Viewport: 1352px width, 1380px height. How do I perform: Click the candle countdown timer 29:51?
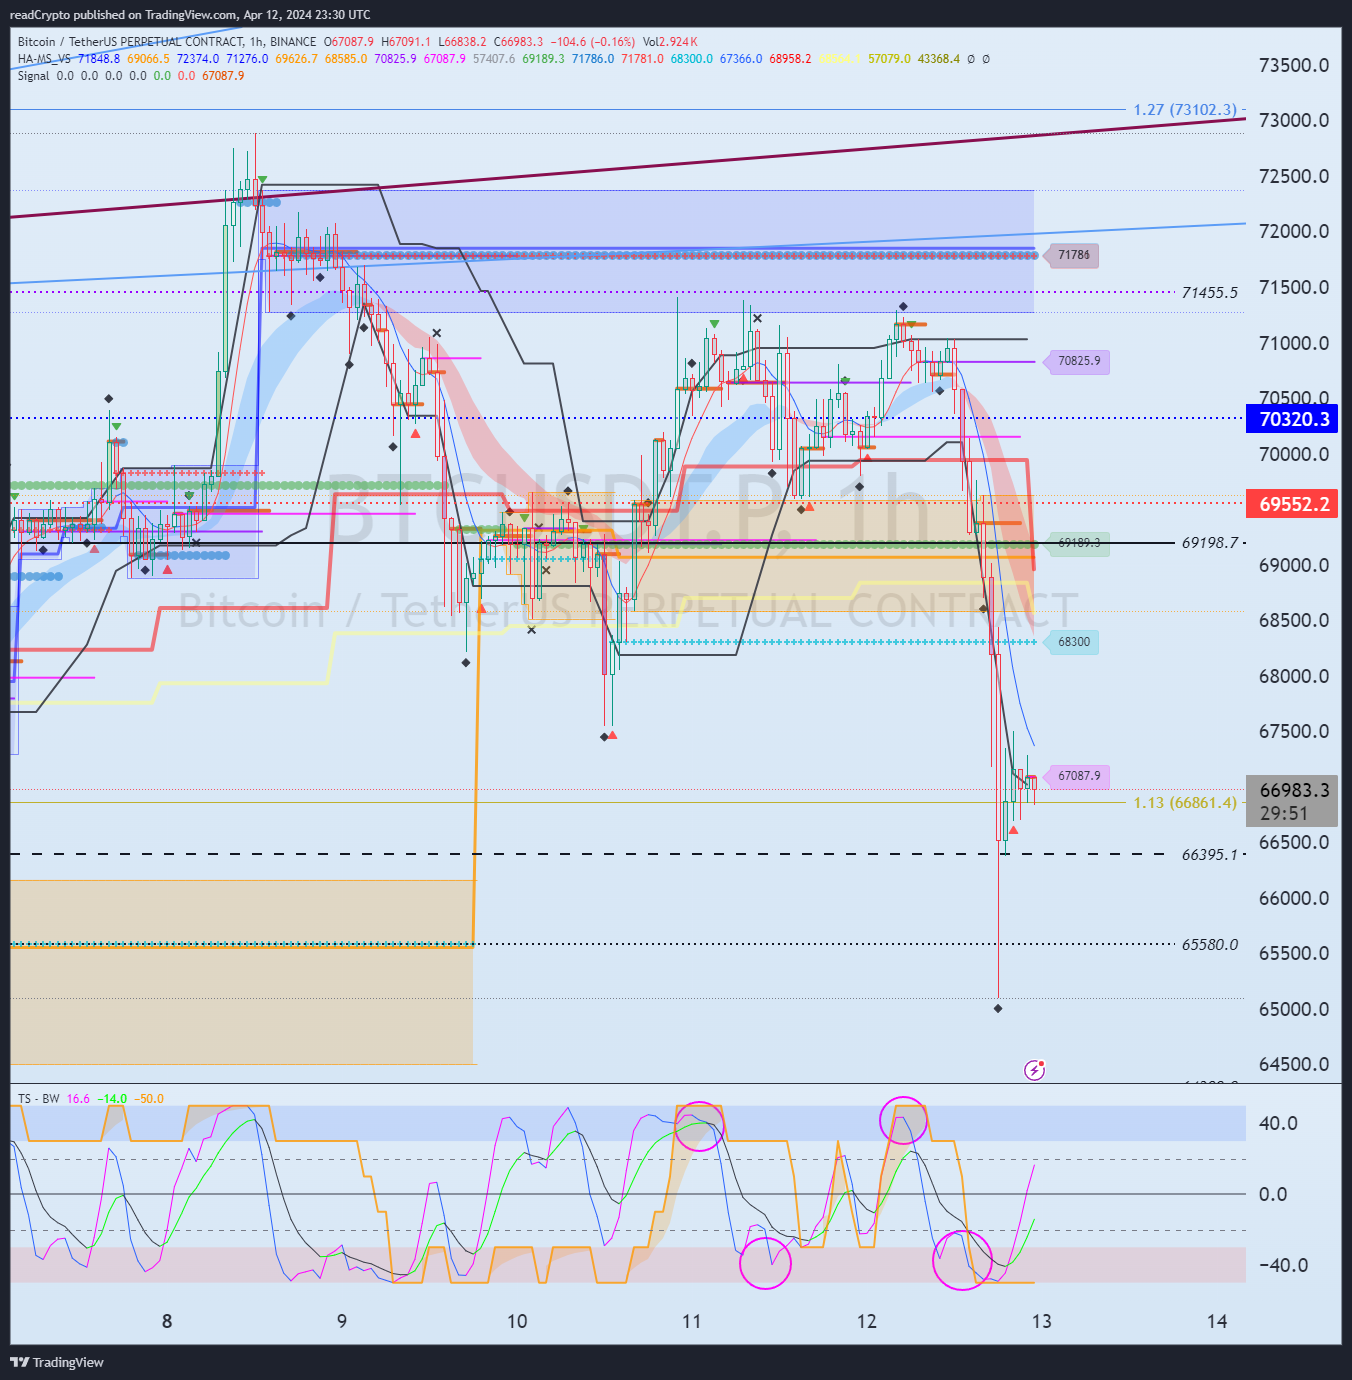click(x=1284, y=814)
